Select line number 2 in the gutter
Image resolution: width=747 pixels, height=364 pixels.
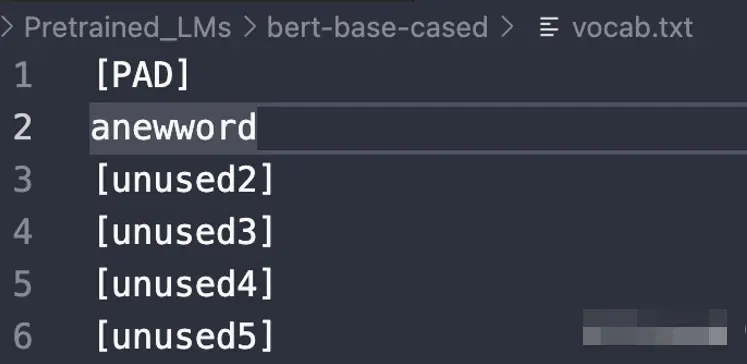(x=23, y=128)
